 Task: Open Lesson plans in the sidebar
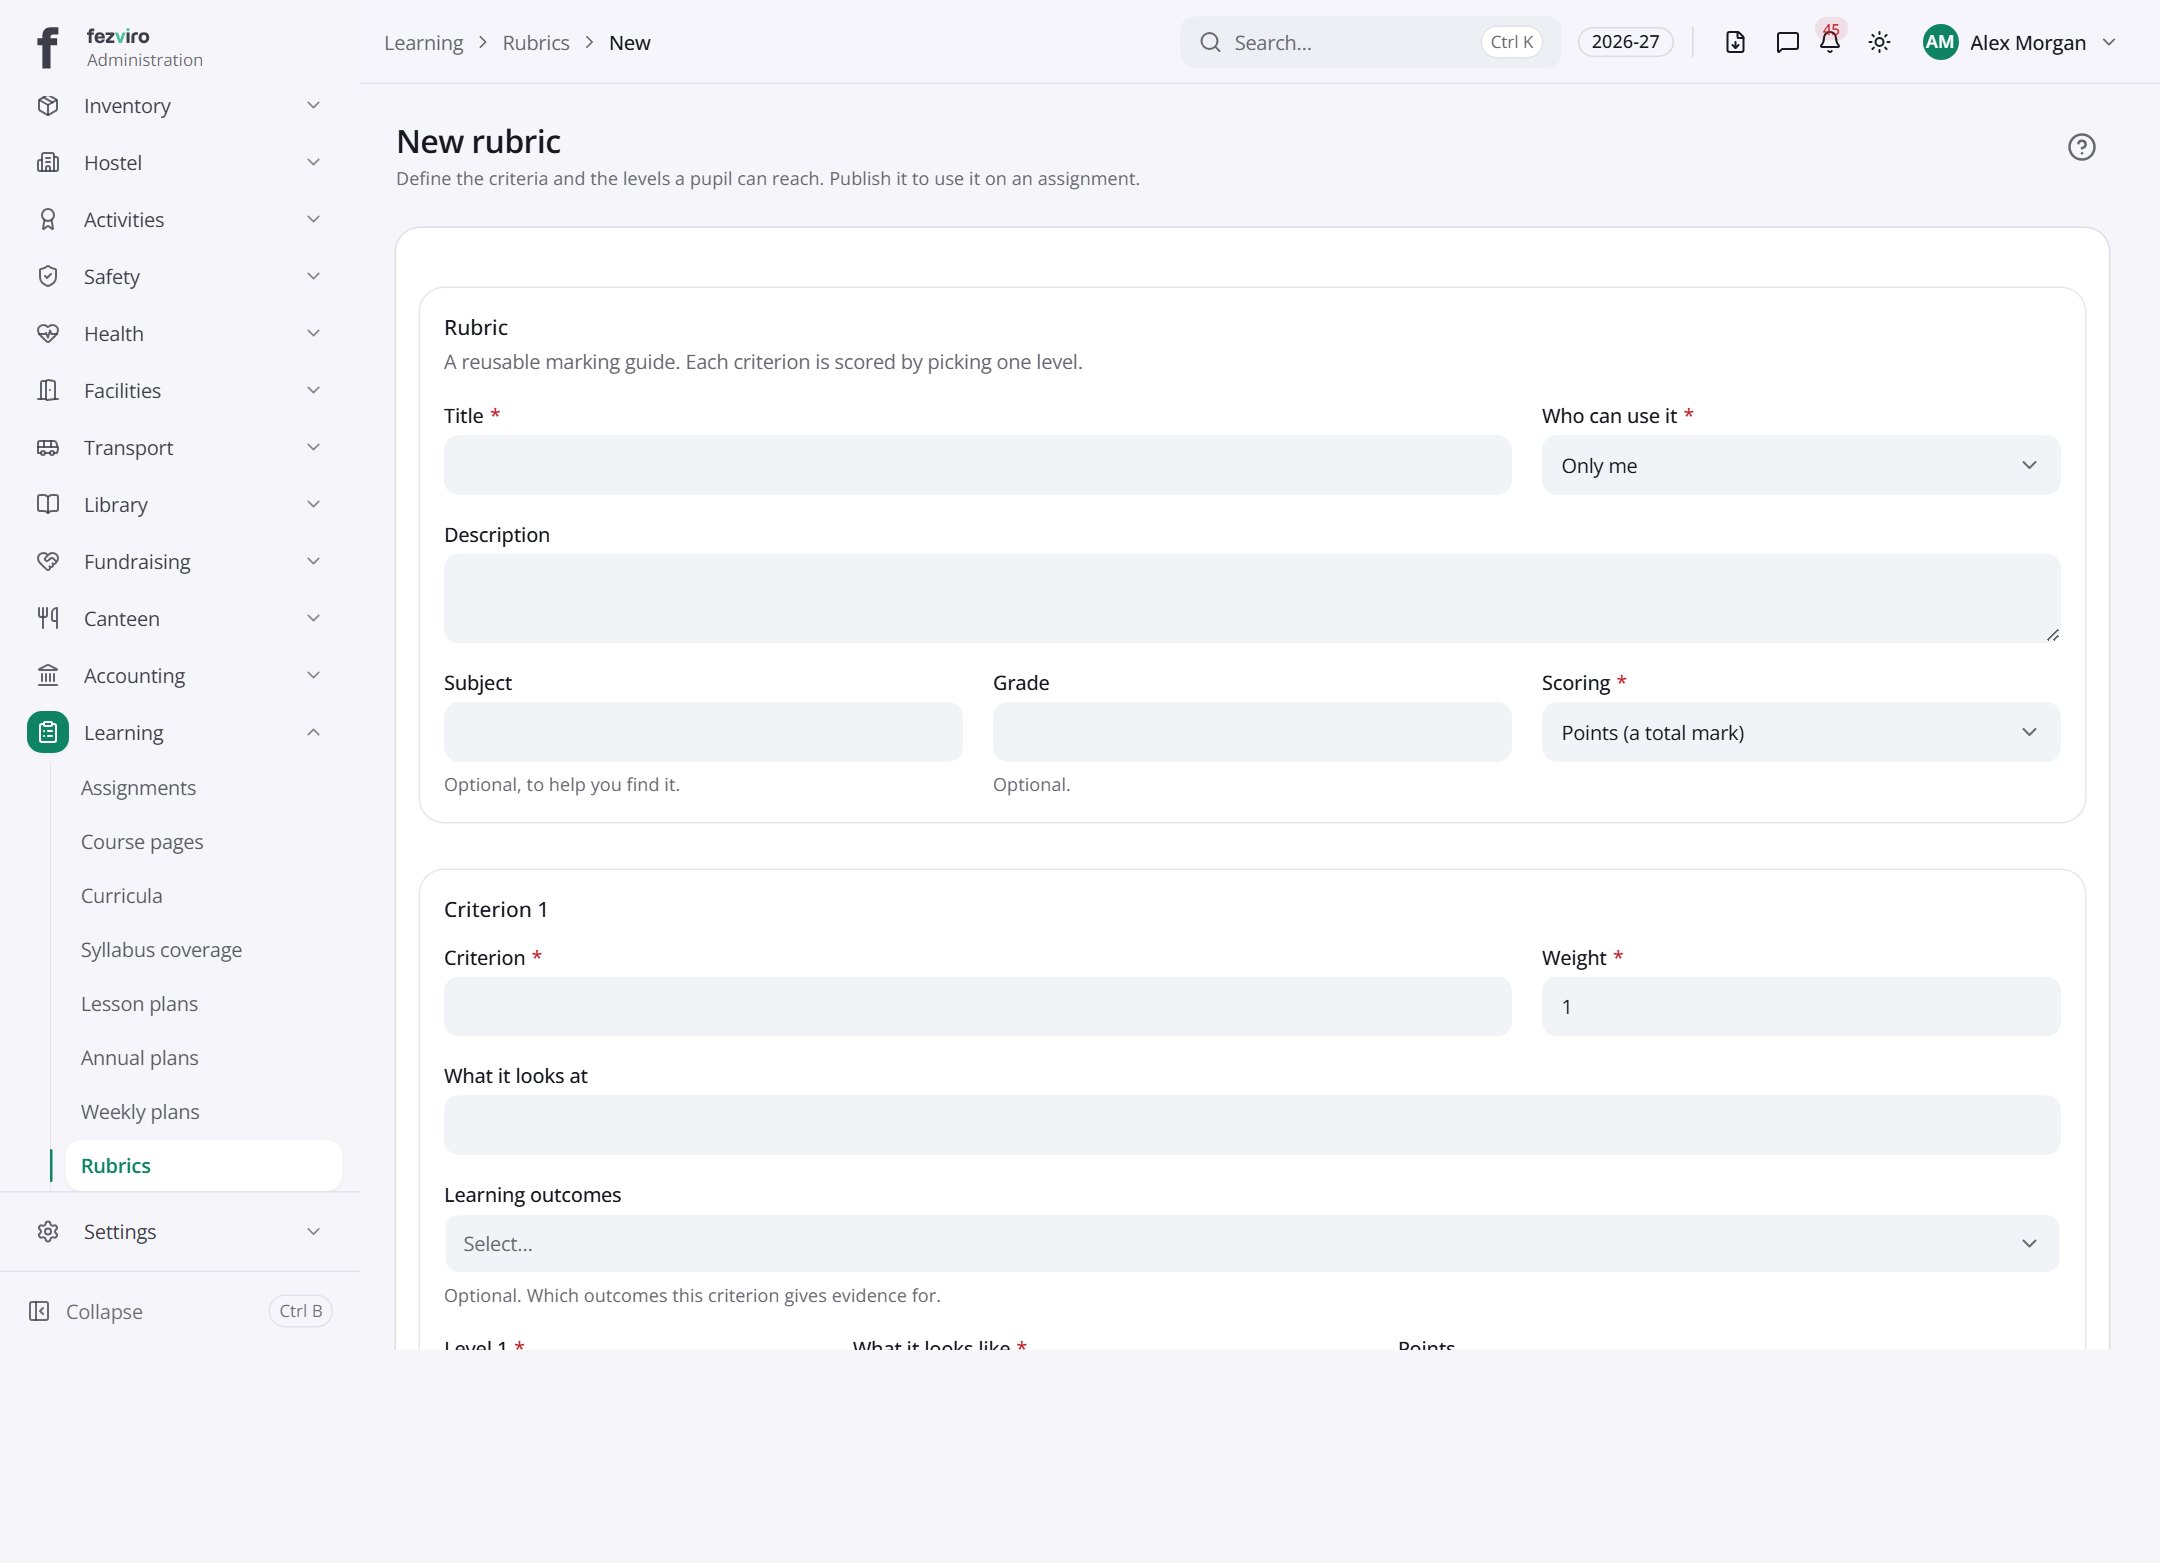pos(139,1004)
